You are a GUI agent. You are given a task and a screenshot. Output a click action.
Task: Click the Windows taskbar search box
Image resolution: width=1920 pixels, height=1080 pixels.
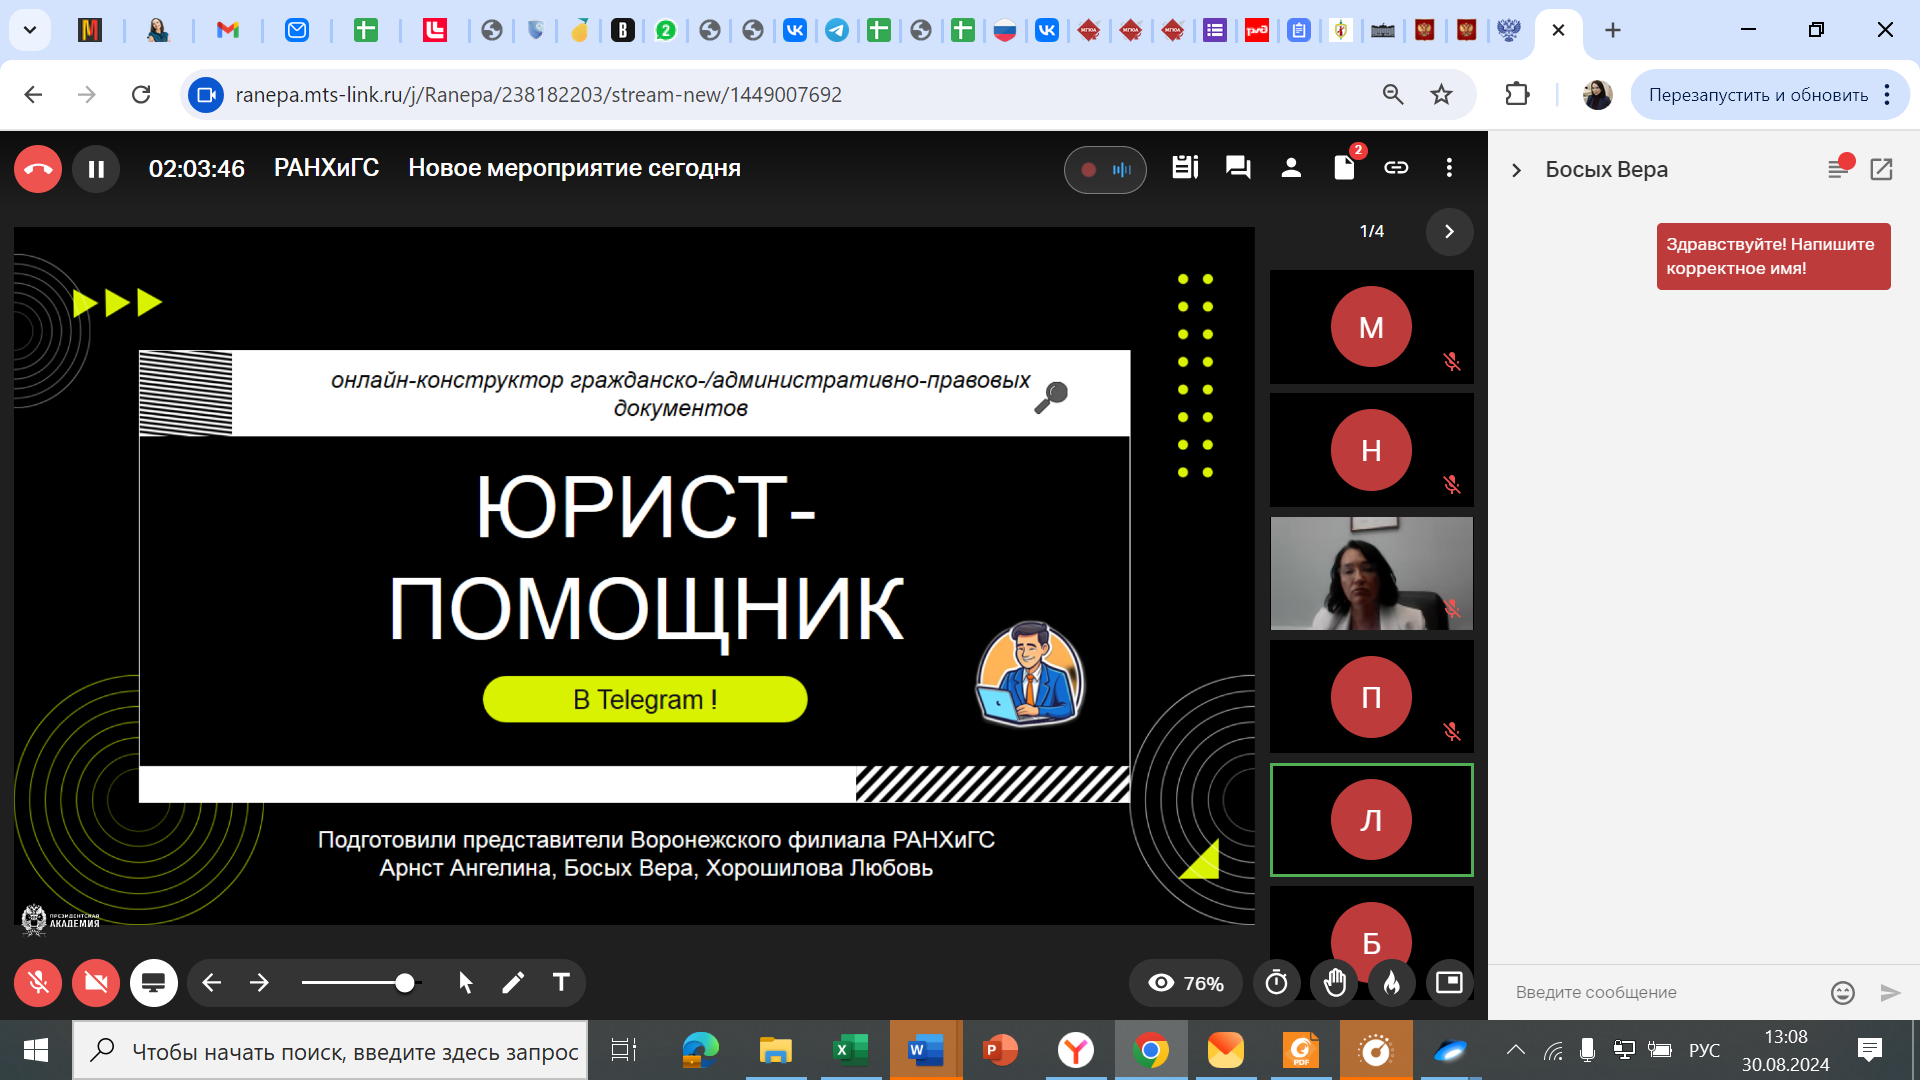[x=331, y=1051]
